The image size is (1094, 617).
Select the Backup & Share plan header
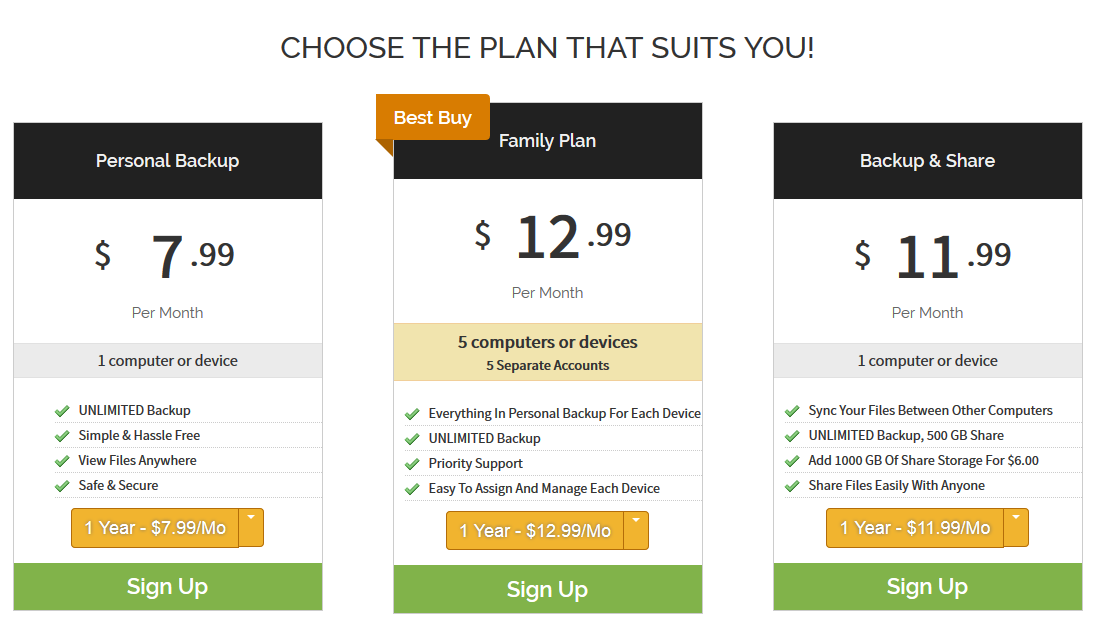coord(927,161)
